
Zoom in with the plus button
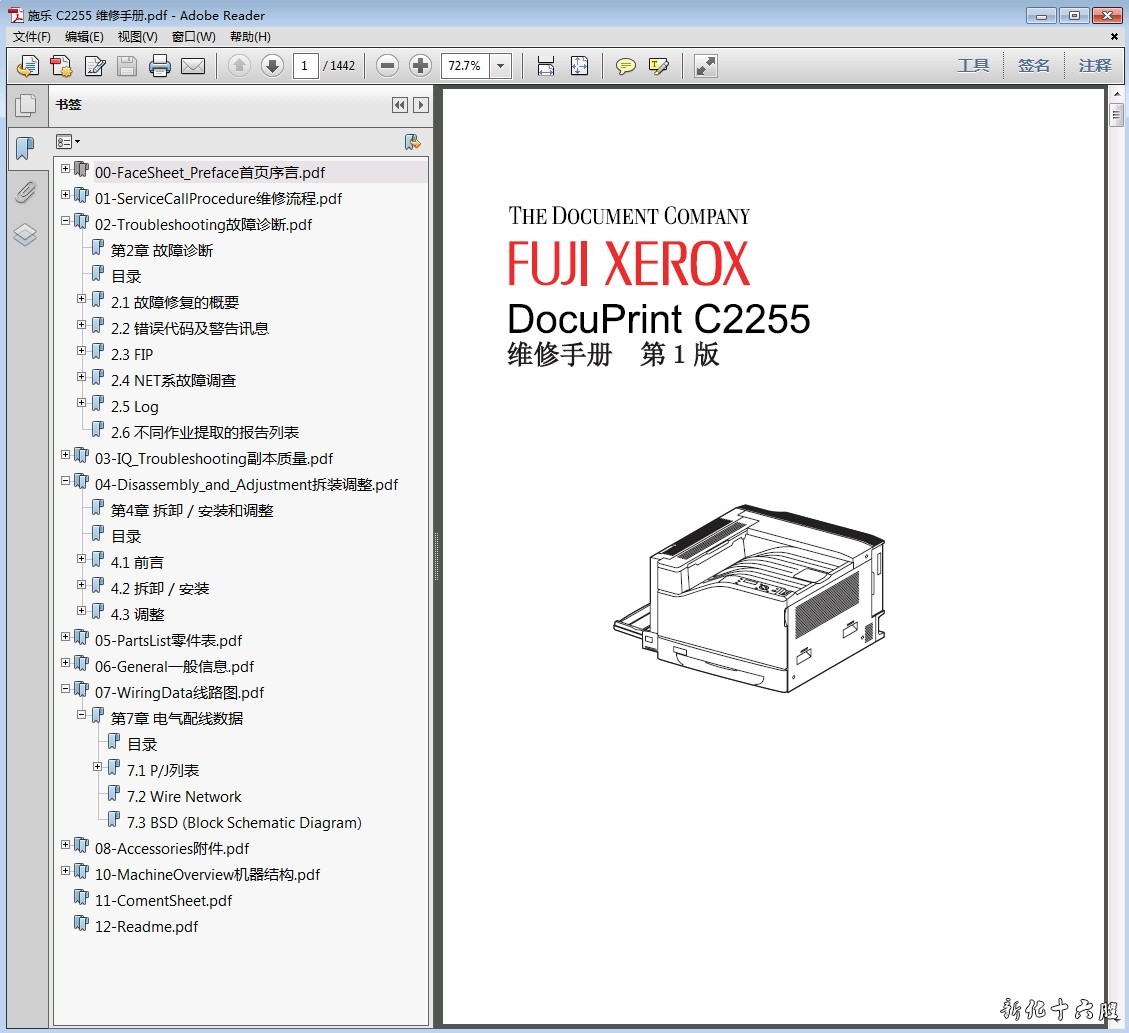[x=421, y=66]
